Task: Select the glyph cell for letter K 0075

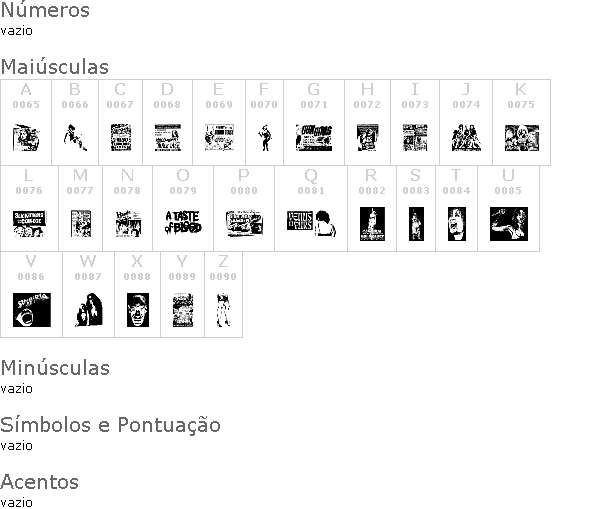Action: [522, 122]
